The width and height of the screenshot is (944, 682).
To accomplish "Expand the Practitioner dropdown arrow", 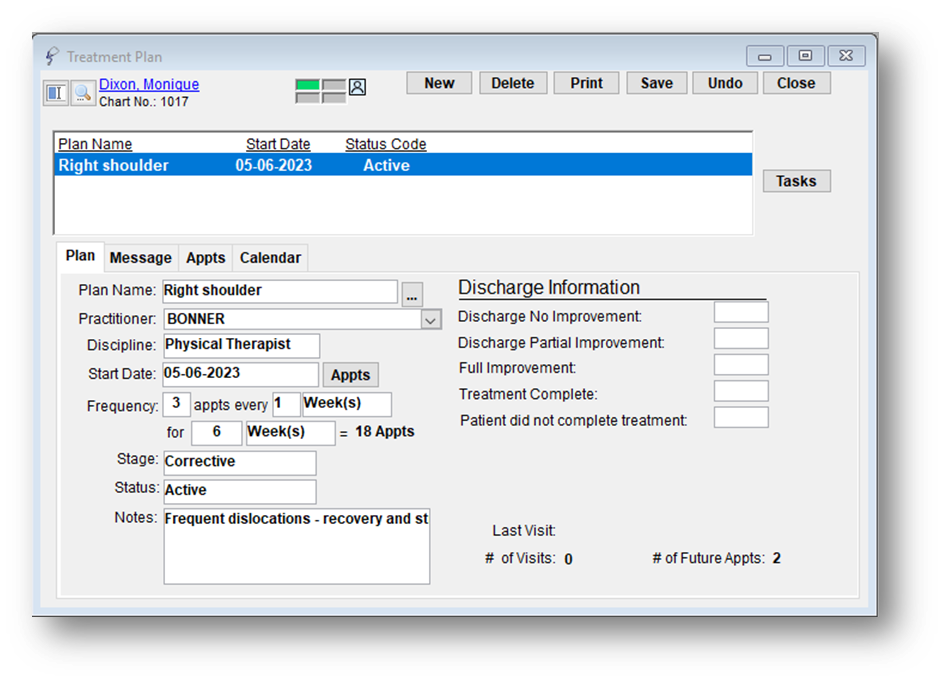I will pos(430,320).
